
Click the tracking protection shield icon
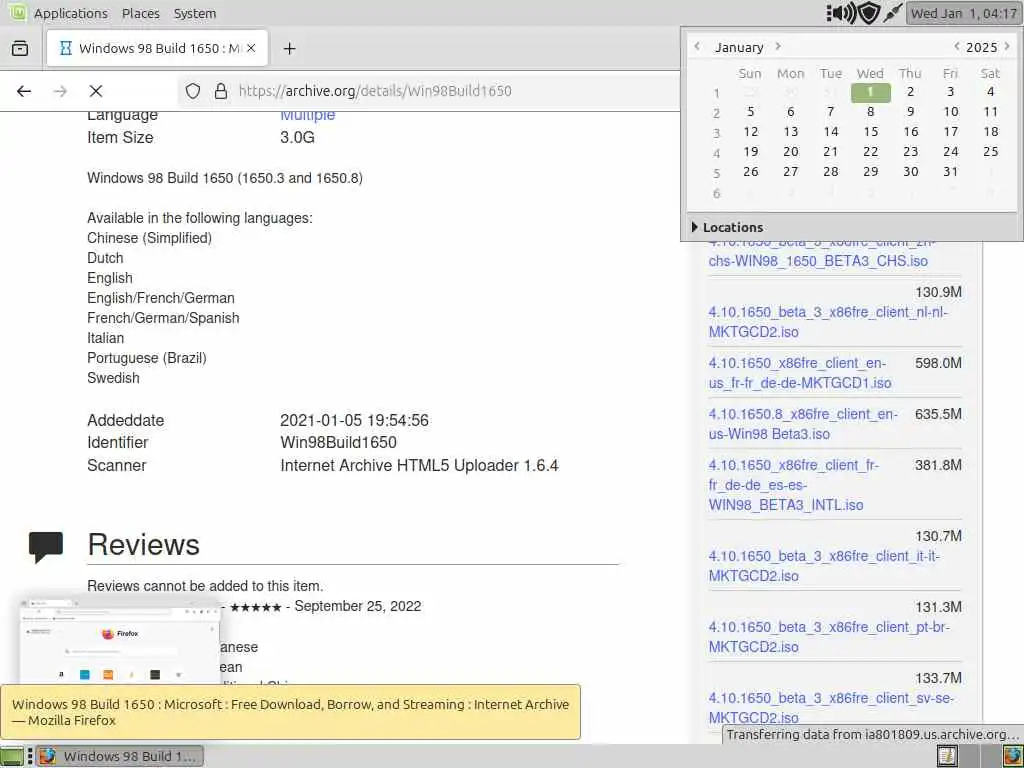pos(193,91)
